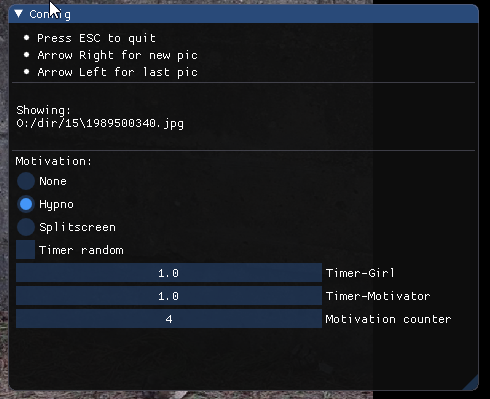Click the Config title bar

(244, 14)
